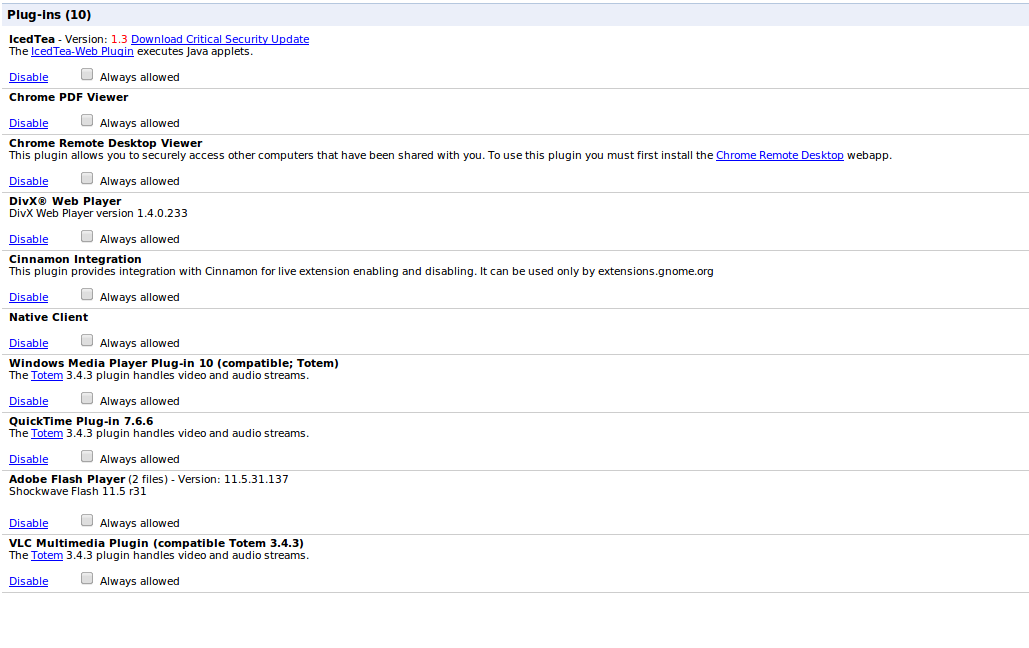The height and width of the screenshot is (648, 1029).
Task: Disable Chrome Remote Desktop Viewer plugin
Action: [x=28, y=181]
